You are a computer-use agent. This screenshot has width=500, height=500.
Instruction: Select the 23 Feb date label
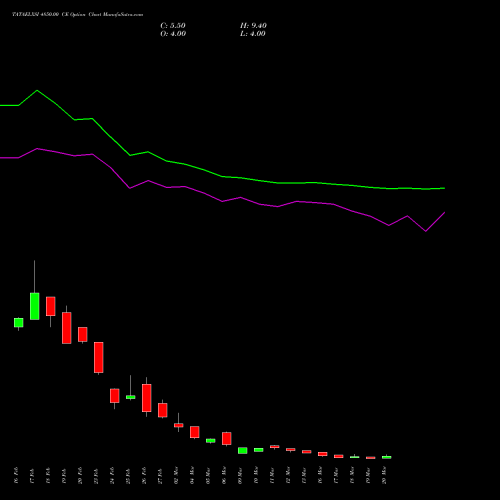[x=96, y=475]
